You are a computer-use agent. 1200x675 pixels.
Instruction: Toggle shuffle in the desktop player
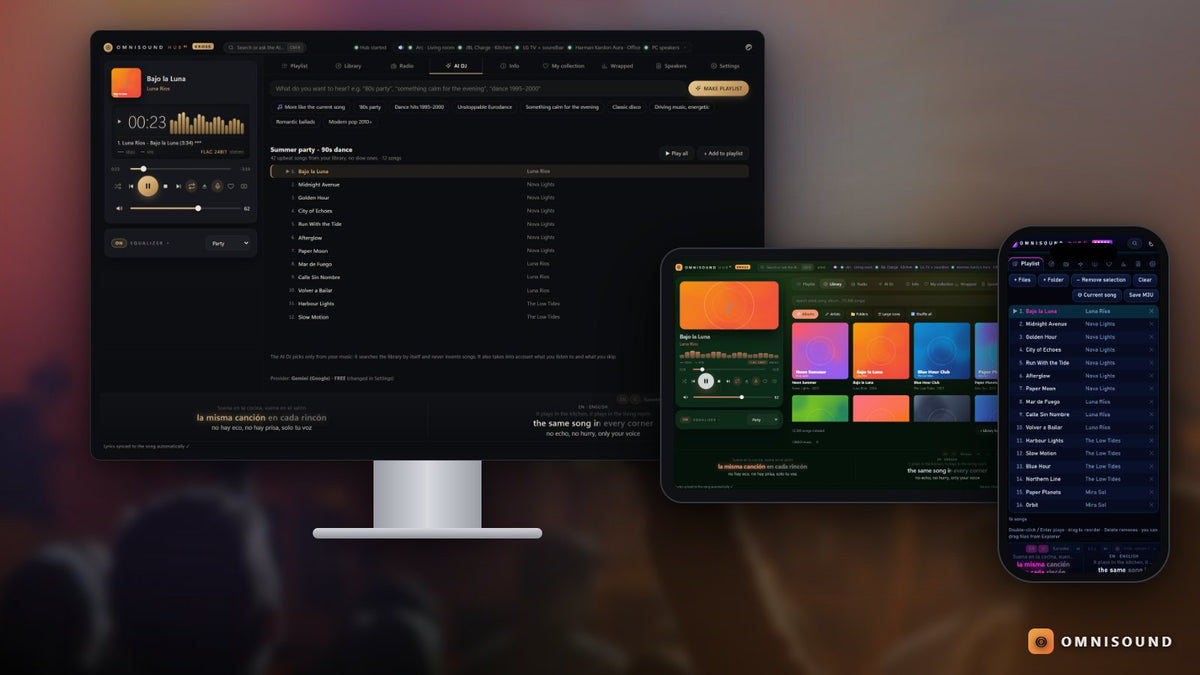coord(118,186)
